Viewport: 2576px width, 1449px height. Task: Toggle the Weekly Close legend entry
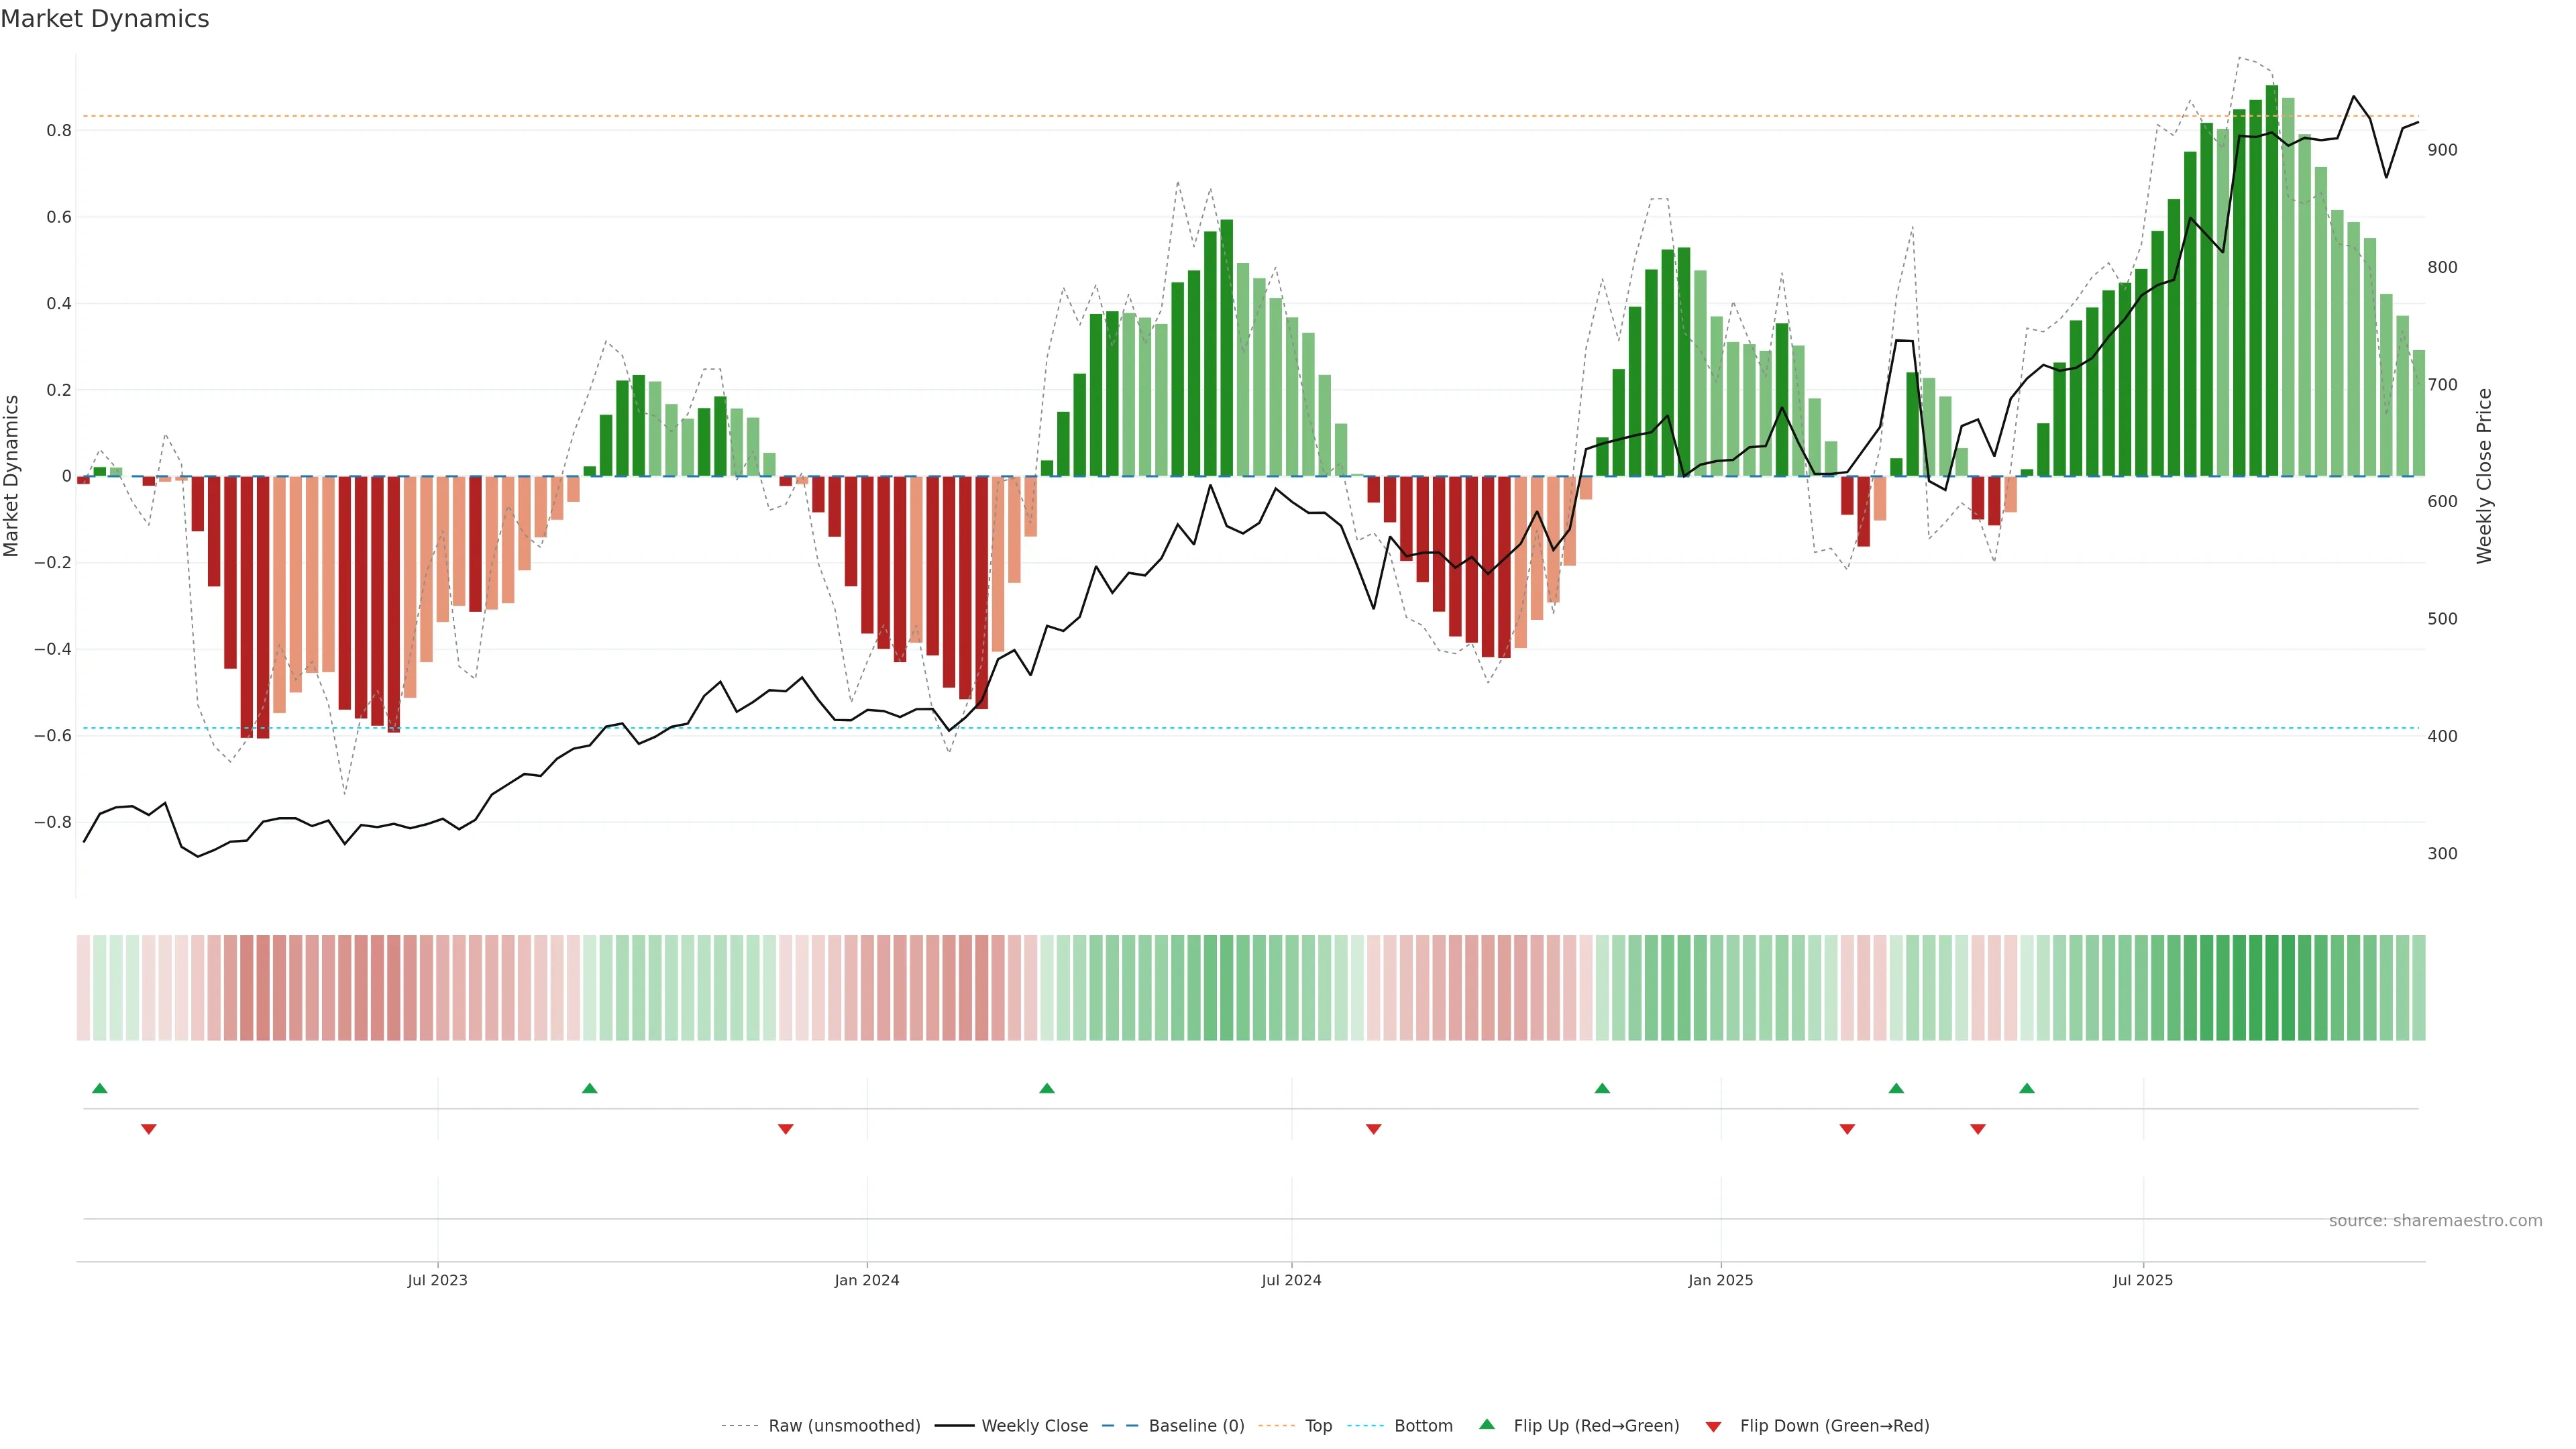[x=1034, y=1426]
